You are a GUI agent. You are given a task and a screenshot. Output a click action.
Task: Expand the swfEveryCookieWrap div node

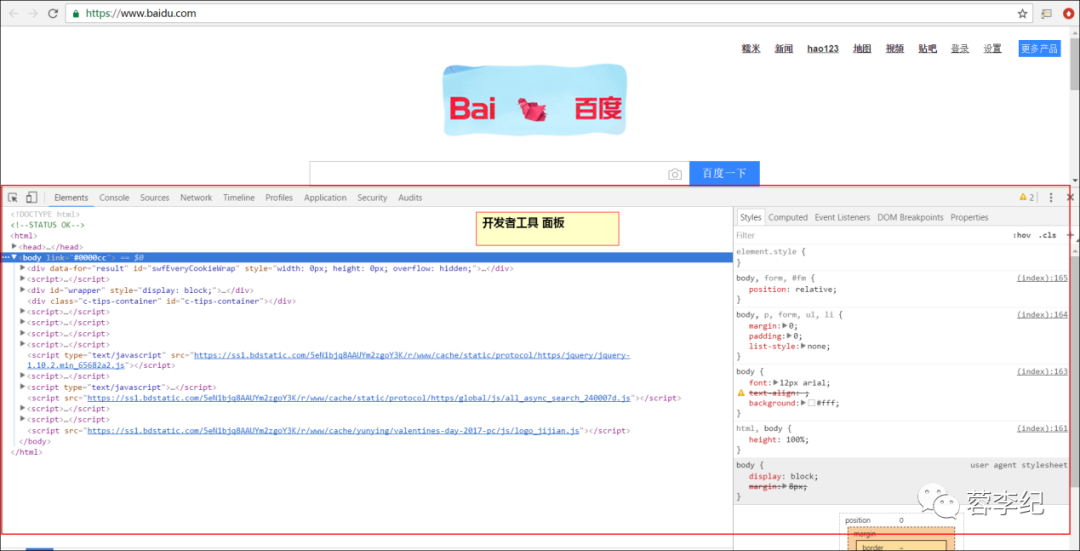(x=23, y=268)
